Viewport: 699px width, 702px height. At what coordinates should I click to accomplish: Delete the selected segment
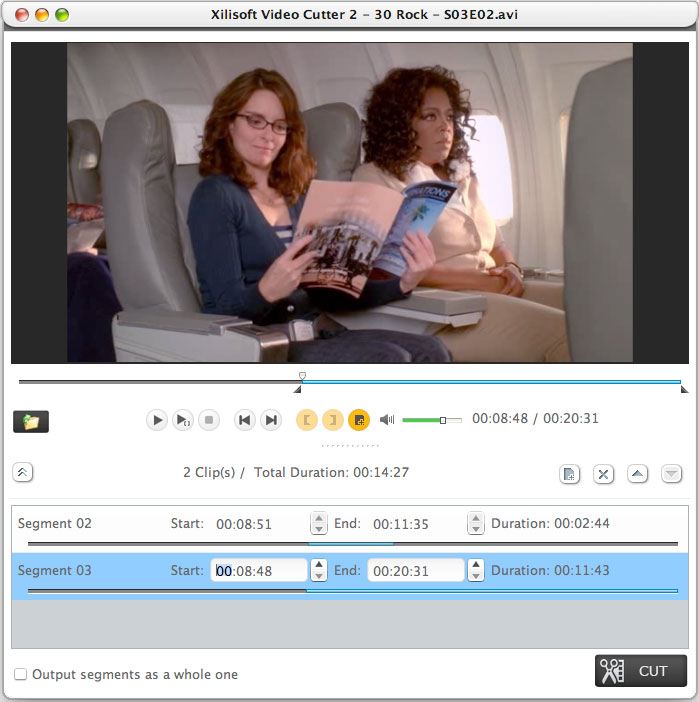pyautogui.click(x=603, y=474)
